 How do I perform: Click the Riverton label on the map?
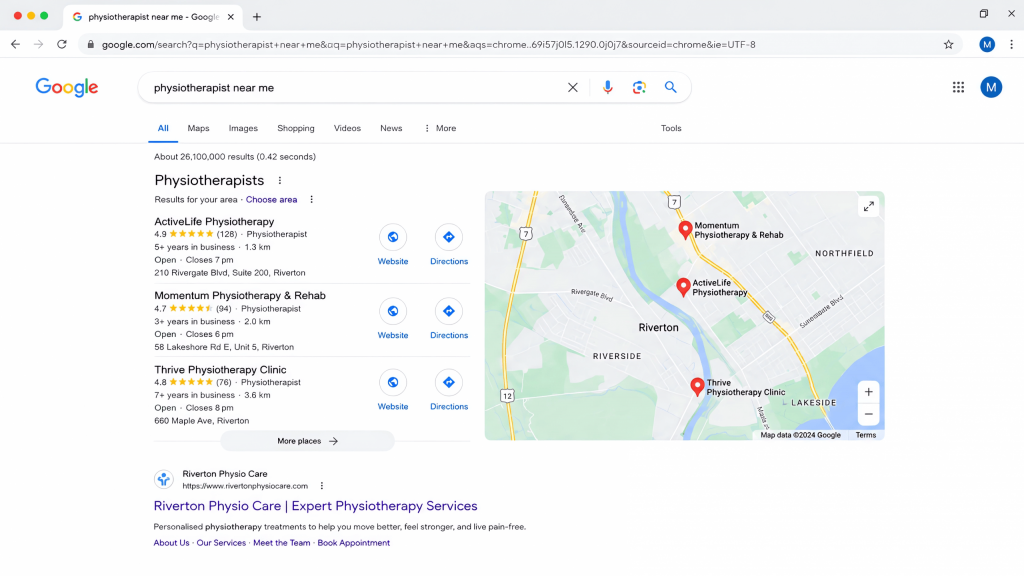coord(658,327)
